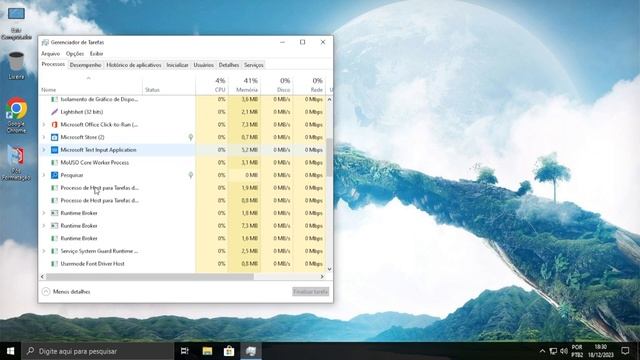The width and height of the screenshot is (640, 360).
Task: Open the Opções menu
Action: (x=75, y=54)
